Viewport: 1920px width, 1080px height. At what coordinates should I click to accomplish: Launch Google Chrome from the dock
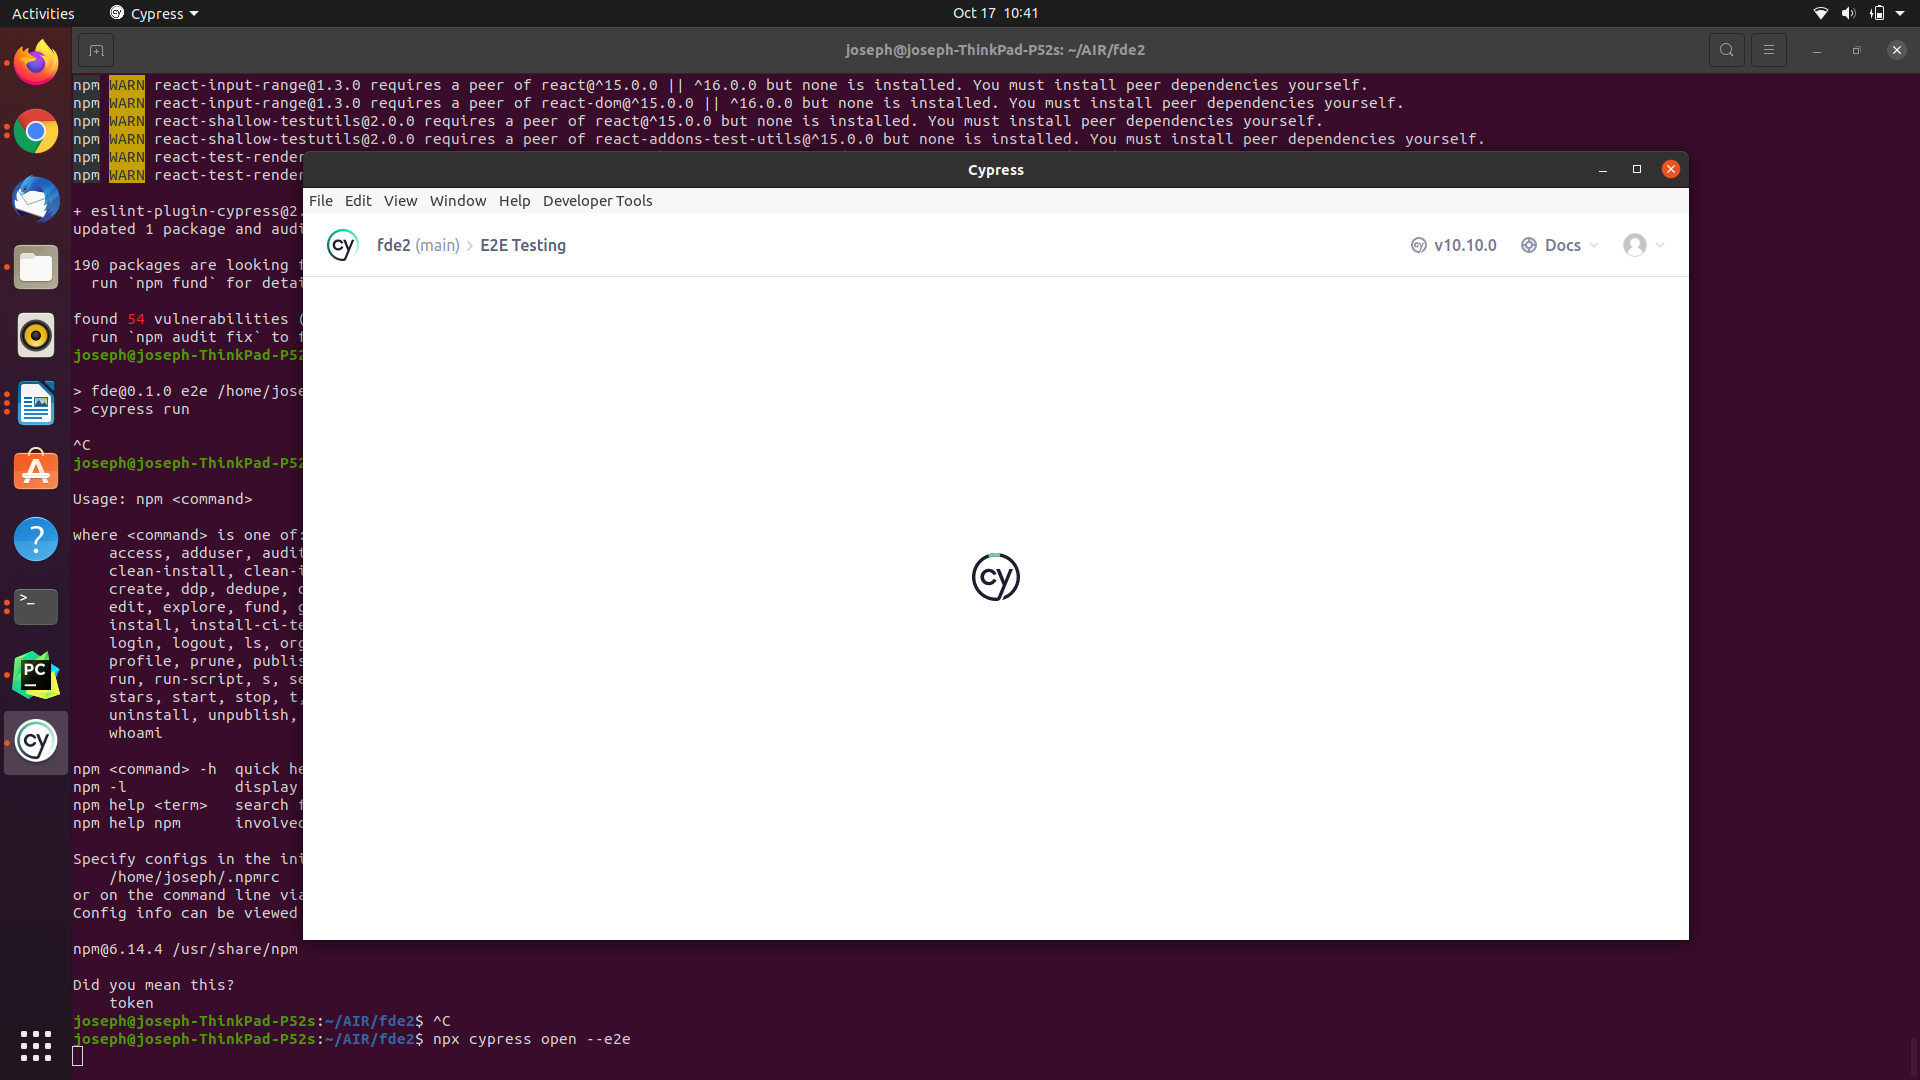pos(36,131)
